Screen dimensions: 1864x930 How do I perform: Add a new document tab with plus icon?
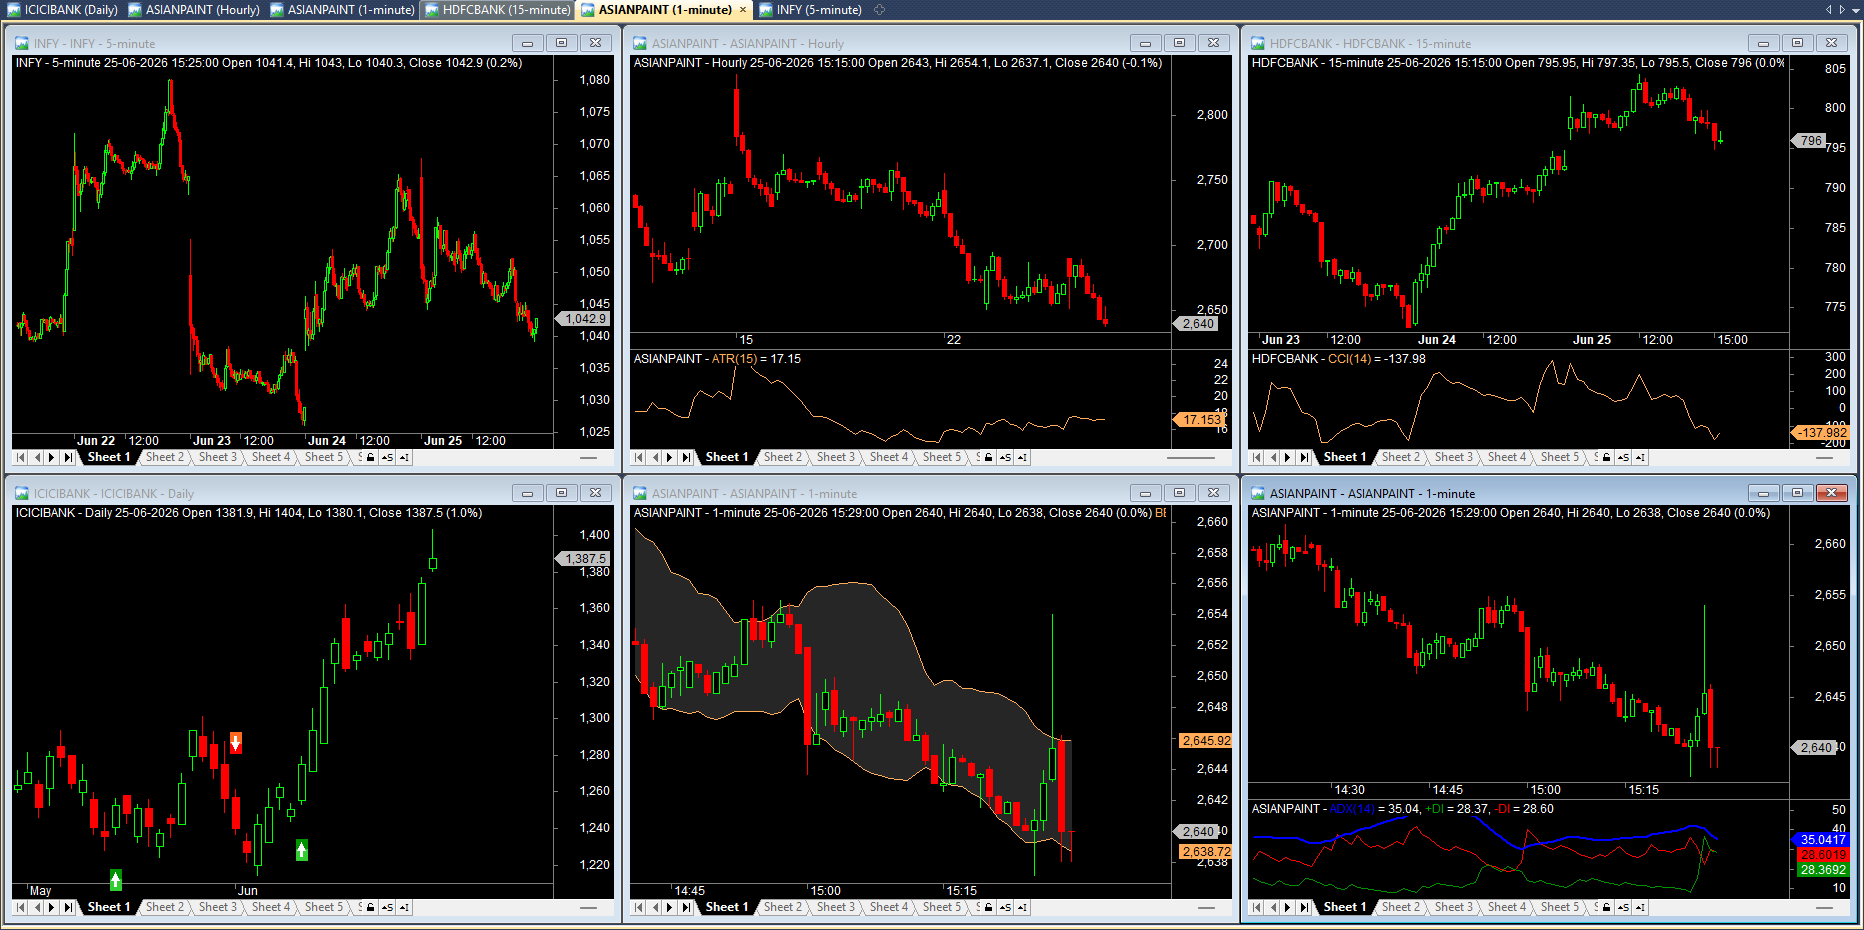tap(880, 10)
